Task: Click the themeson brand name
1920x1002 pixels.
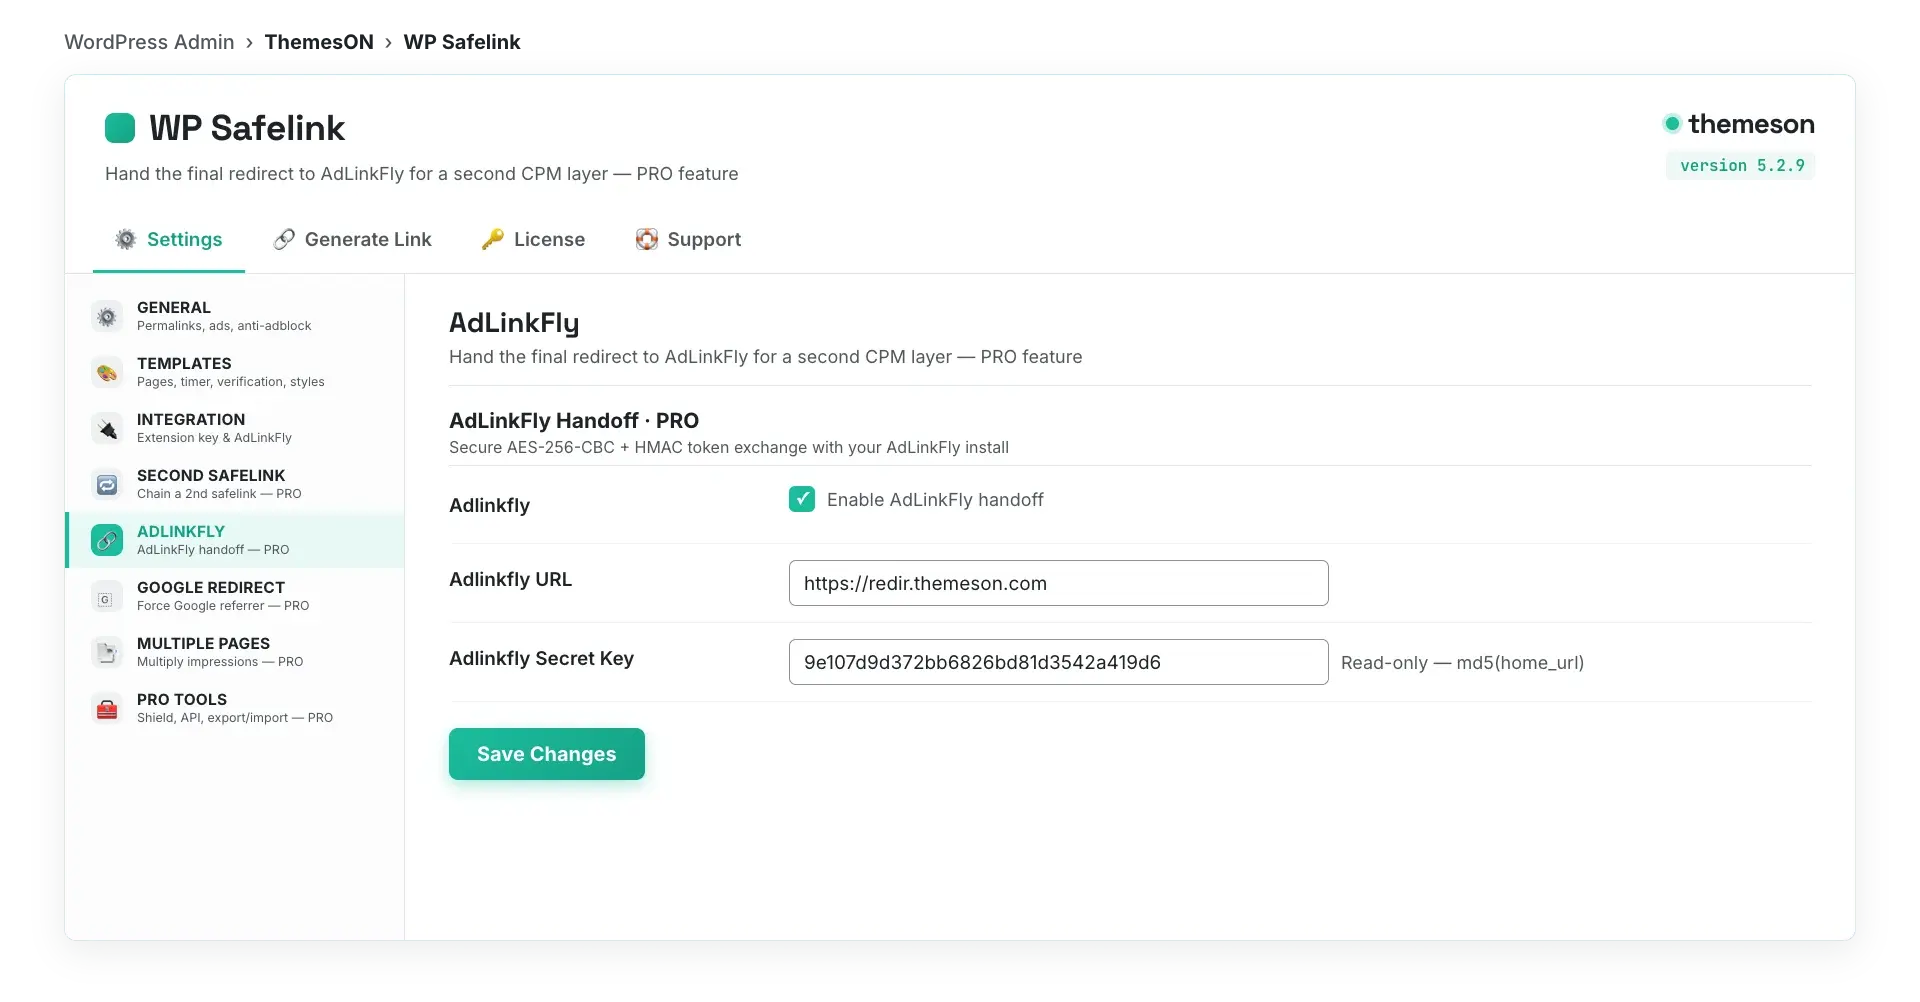Action: coord(1751,124)
